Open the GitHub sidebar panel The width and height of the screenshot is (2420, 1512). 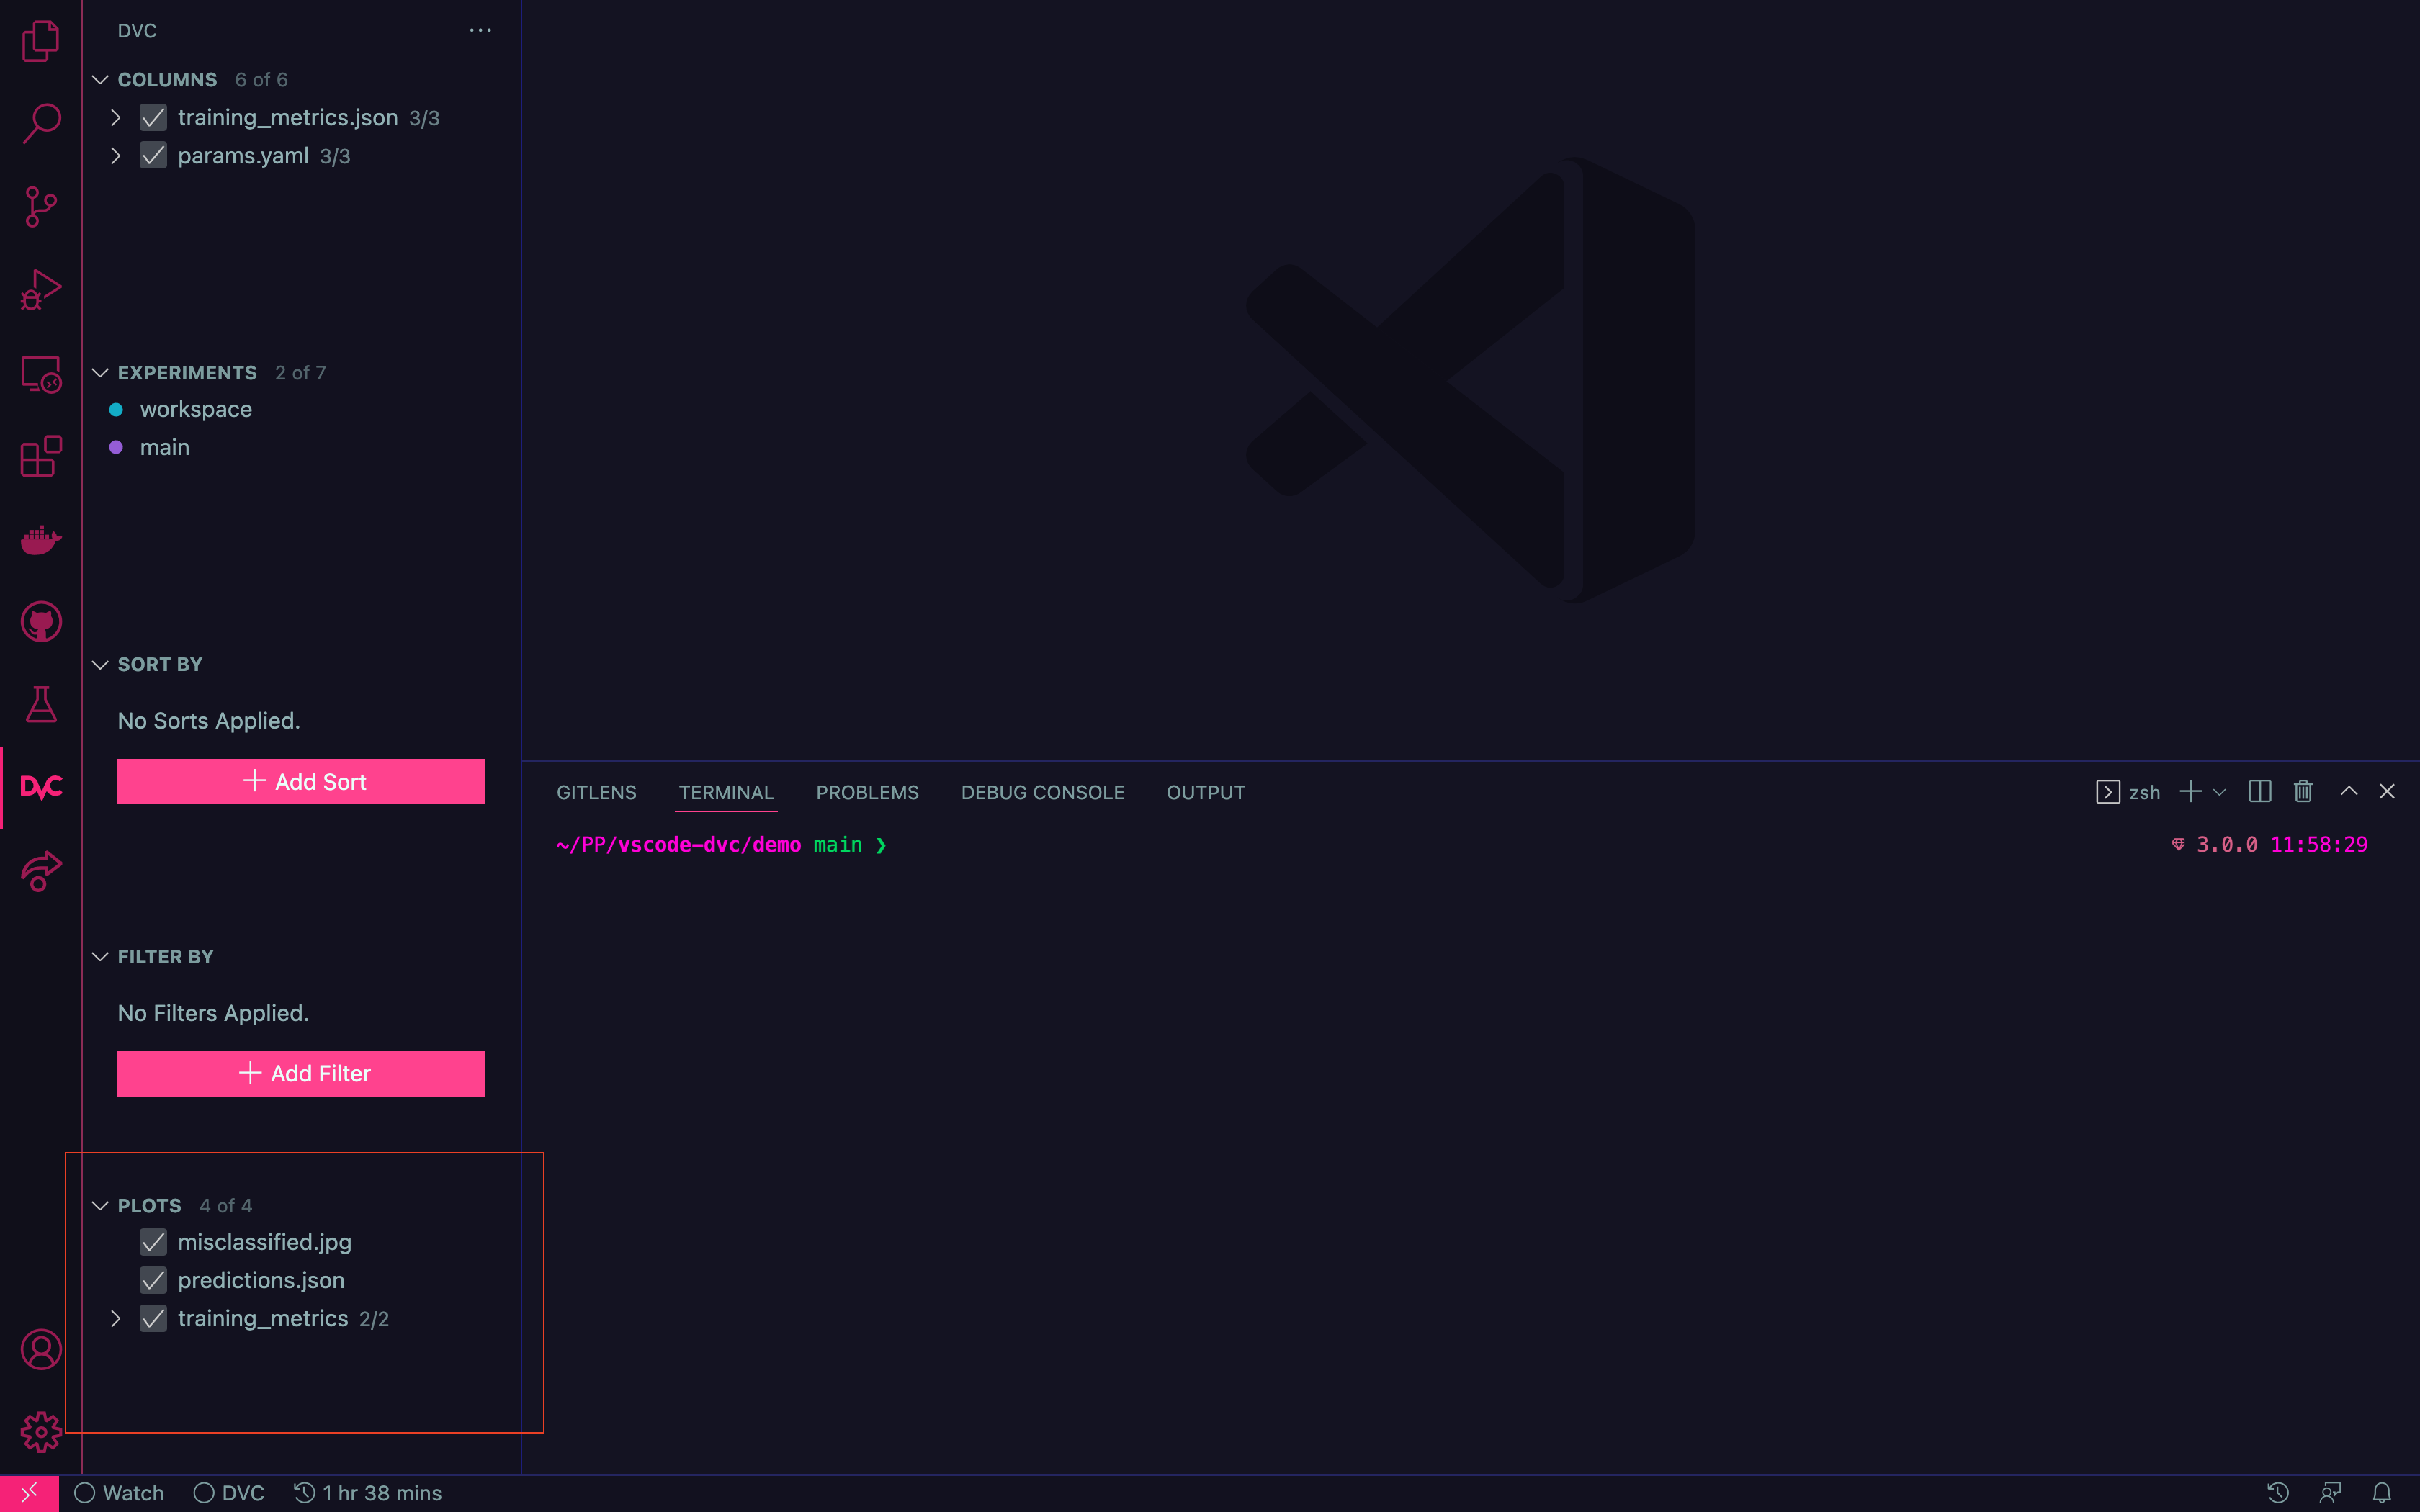tap(40, 622)
